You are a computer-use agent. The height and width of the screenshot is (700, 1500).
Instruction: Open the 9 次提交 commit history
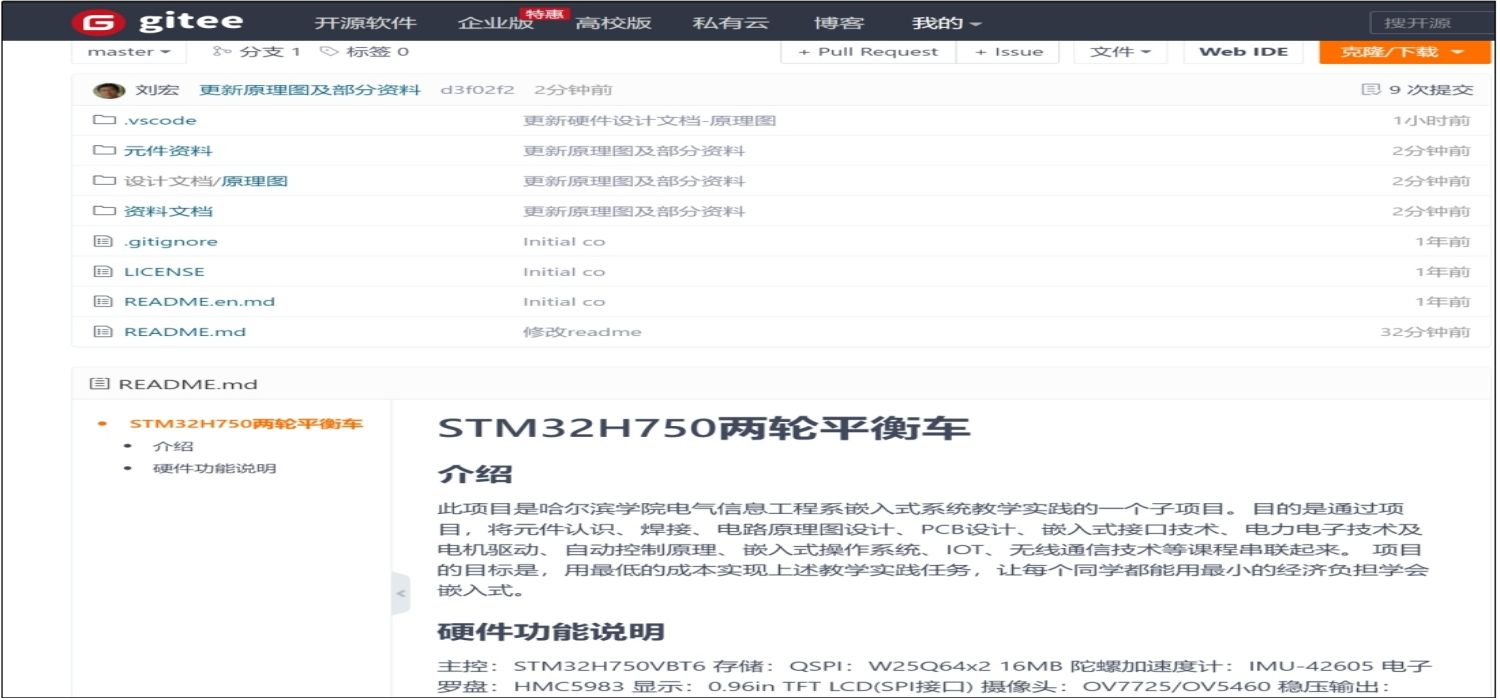click(x=1418, y=90)
